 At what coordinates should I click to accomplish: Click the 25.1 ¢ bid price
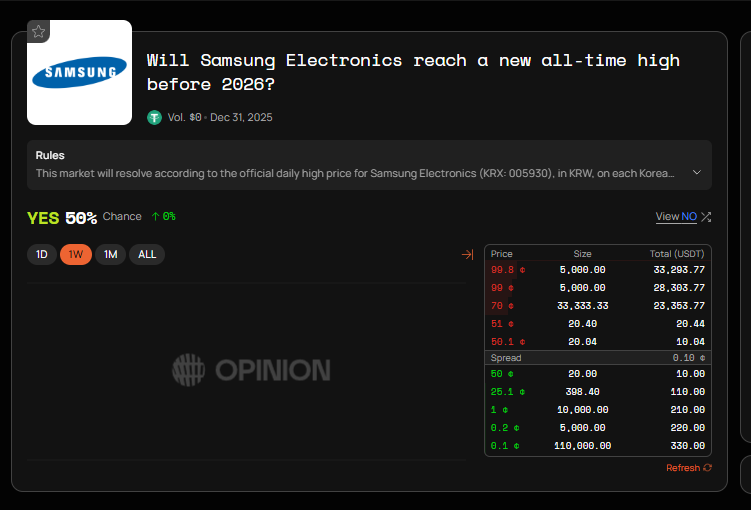click(x=508, y=392)
